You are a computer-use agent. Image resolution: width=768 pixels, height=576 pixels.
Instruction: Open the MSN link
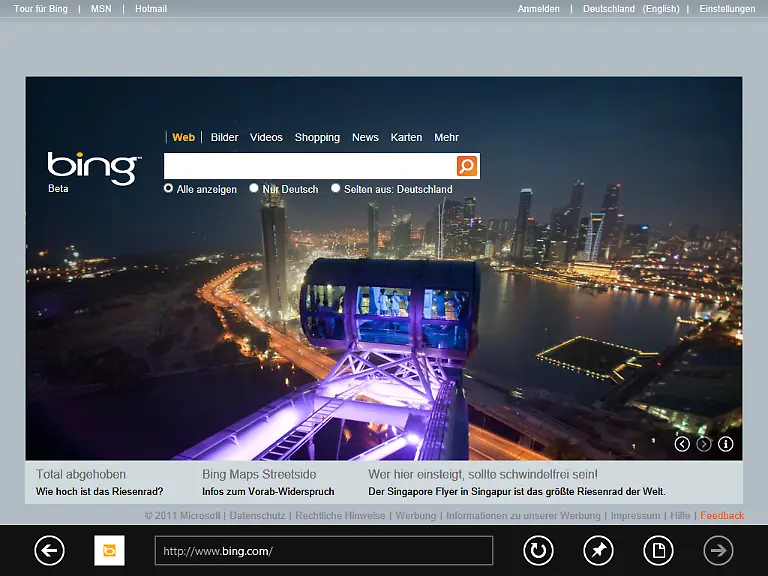tap(101, 9)
